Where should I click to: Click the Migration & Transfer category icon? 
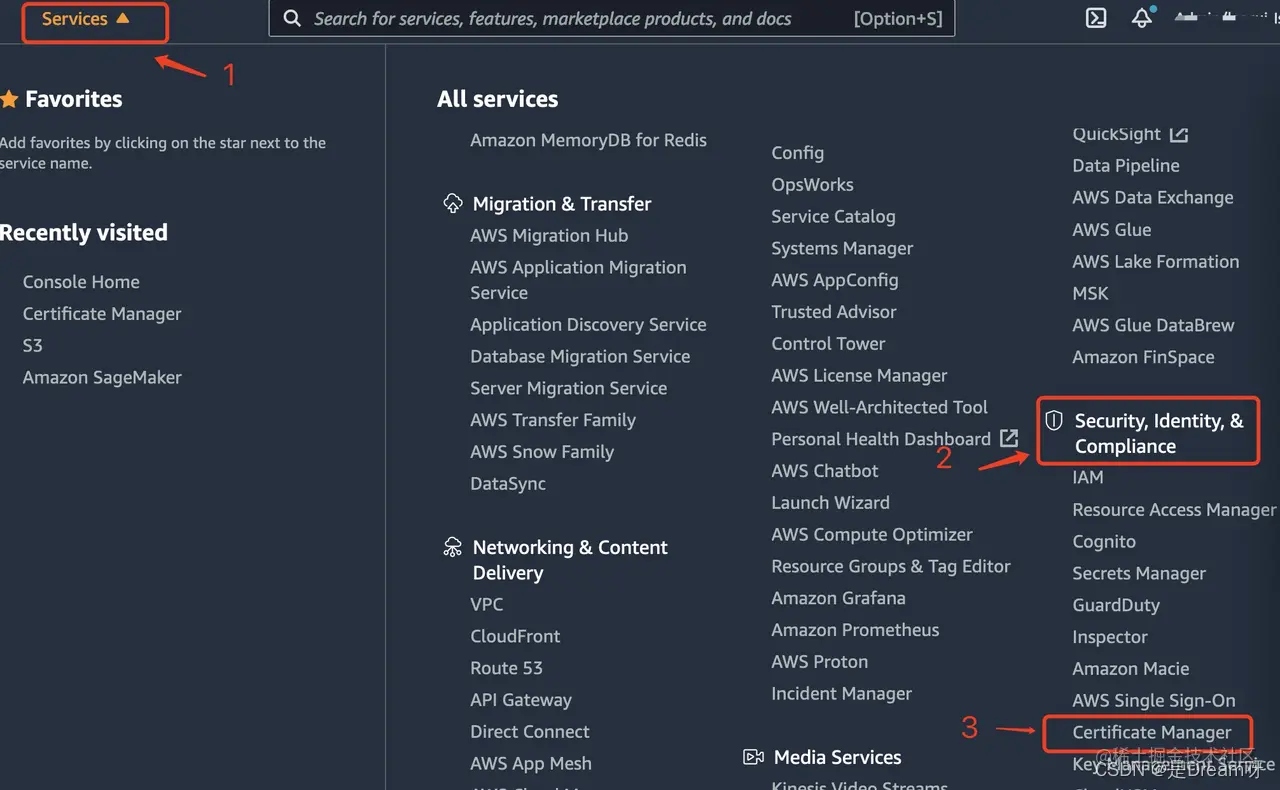453,204
